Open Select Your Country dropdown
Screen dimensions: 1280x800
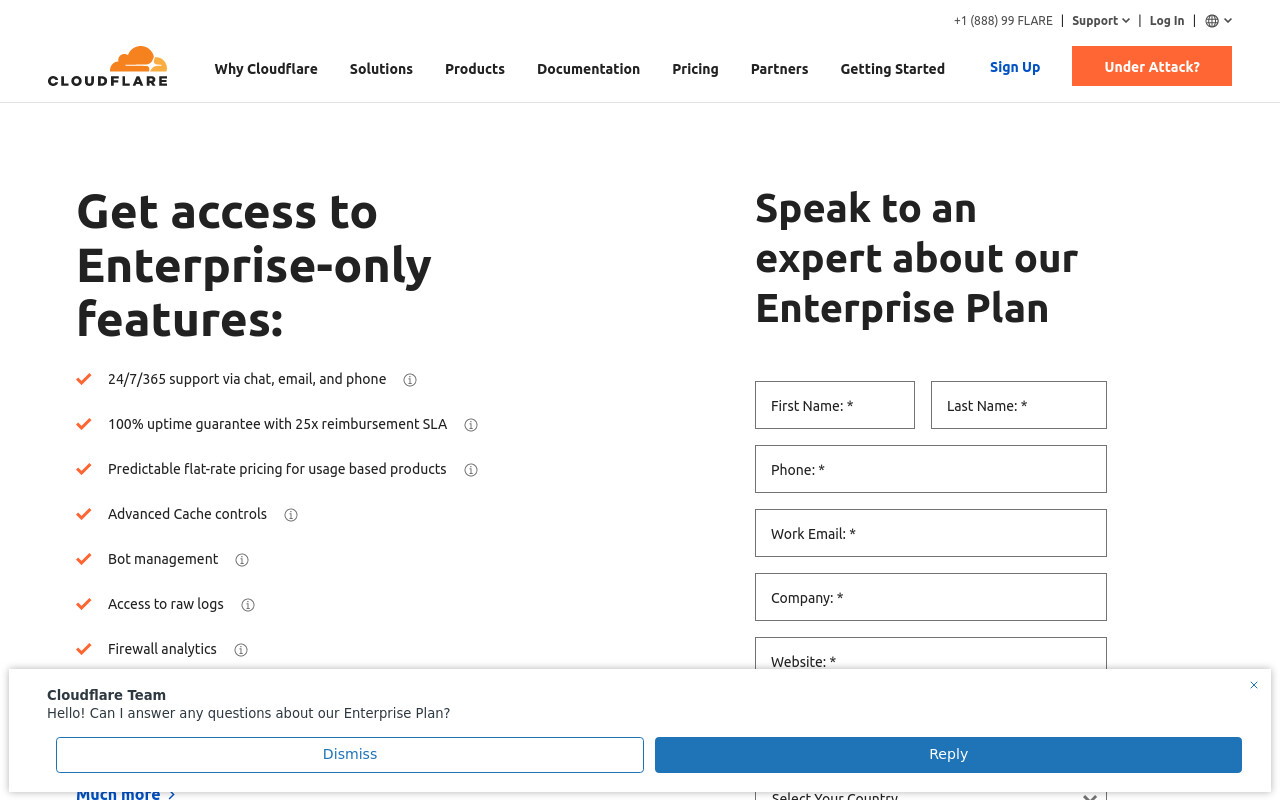931,795
